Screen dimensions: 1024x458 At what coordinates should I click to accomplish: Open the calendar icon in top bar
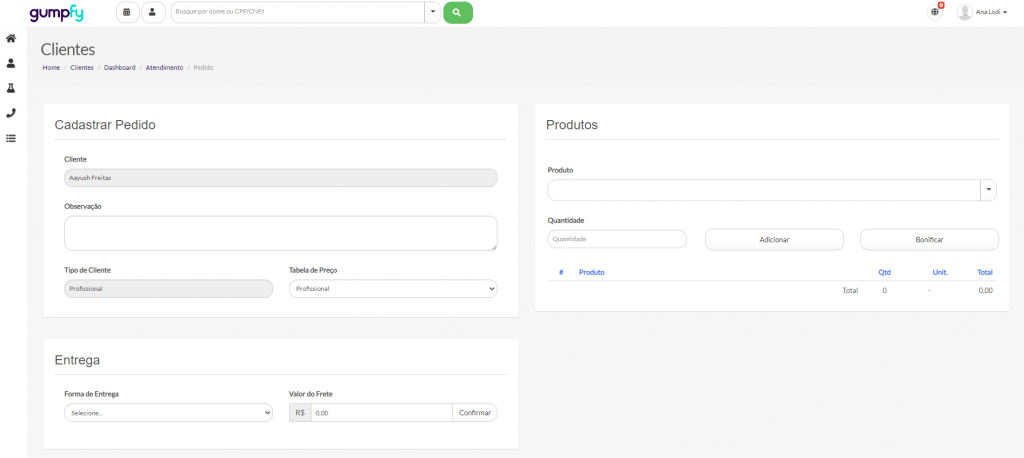pos(127,12)
